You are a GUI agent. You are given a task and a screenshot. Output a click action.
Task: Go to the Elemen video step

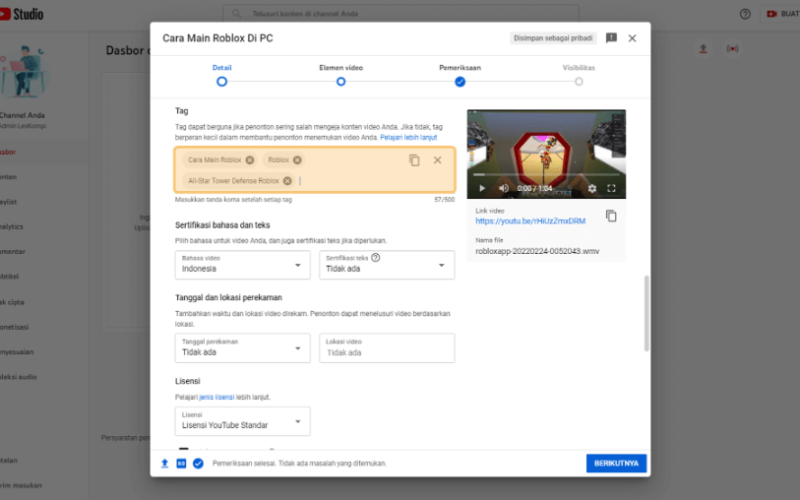pos(341,76)
